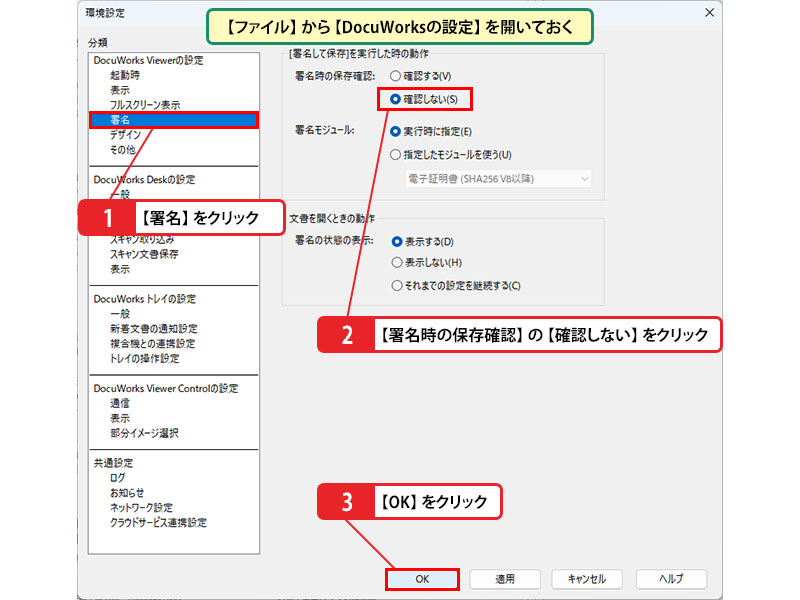Click the DocuWorks Viewerの設定 heading

tap(148, 60)
